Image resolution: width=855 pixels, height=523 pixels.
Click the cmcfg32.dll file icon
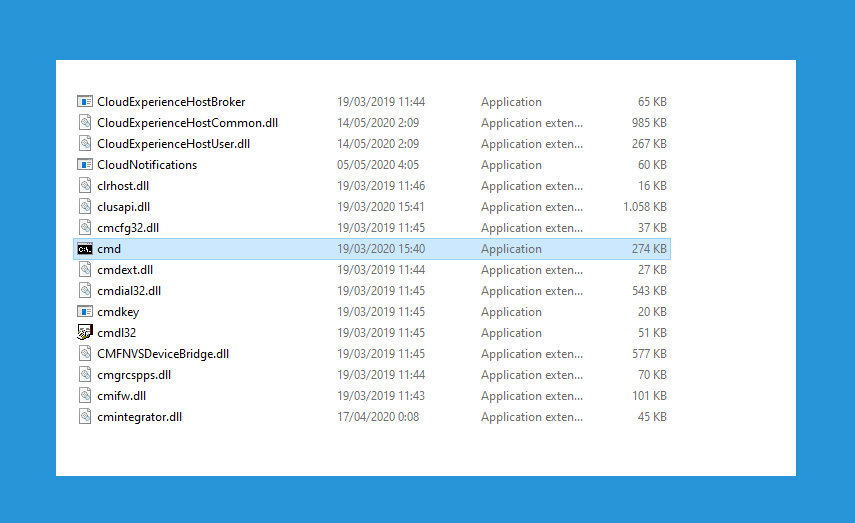coord(85,227)
